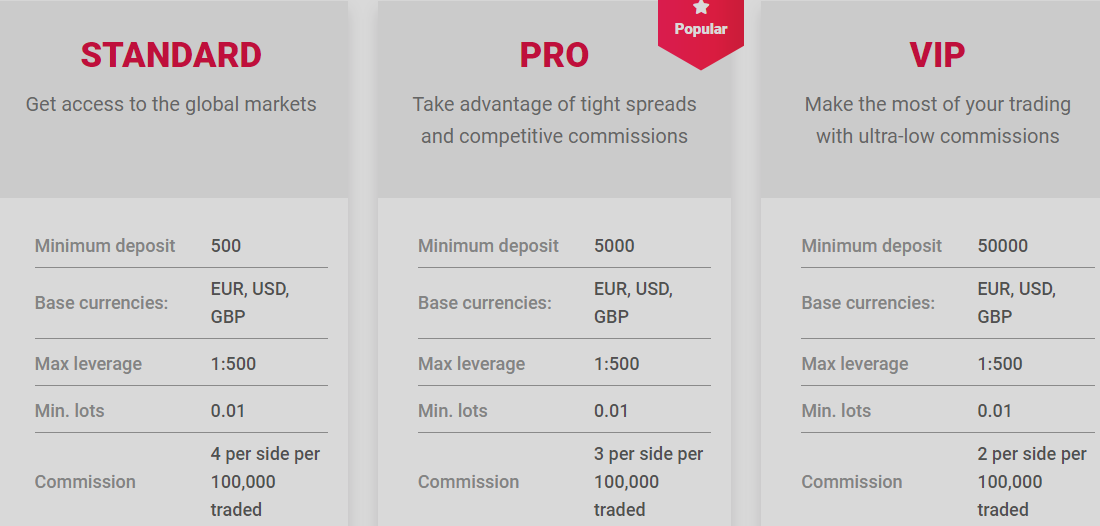Select the VIP account heading
The width and height of the screenshot is (1100, 526).
click(x=937, y=55)
